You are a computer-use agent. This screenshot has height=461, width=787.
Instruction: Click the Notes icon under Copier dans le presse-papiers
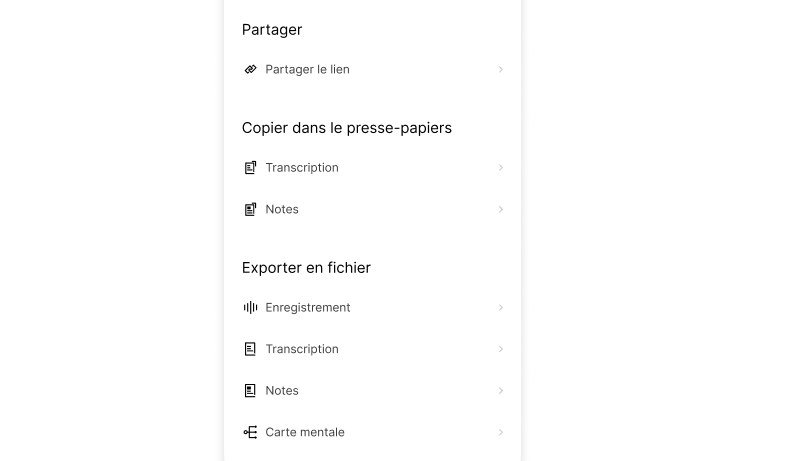pos(250,210)
